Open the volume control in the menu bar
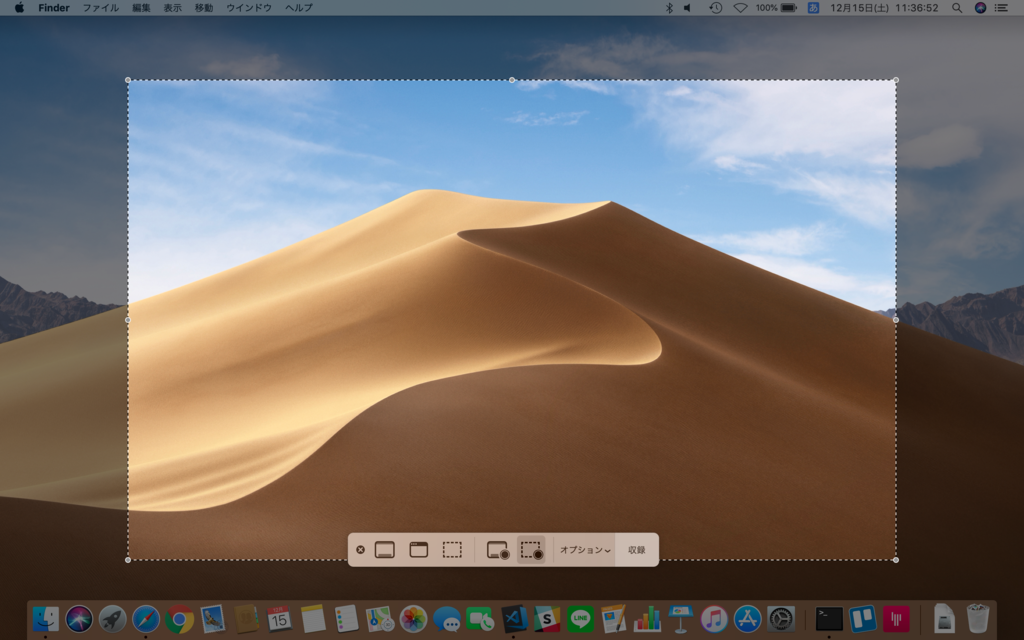This screenshot has width=1024, height=640. click(x=688, y=8)
